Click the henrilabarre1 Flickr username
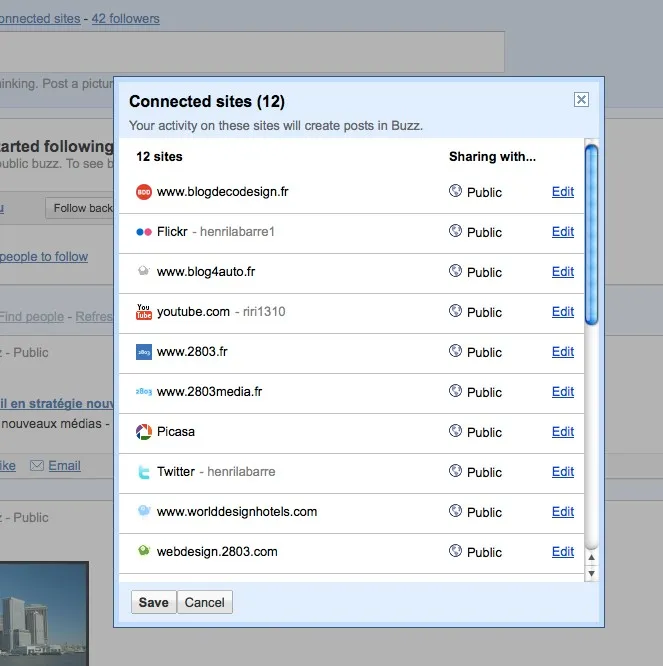This screenshot has height=666, width=663. 237,231
